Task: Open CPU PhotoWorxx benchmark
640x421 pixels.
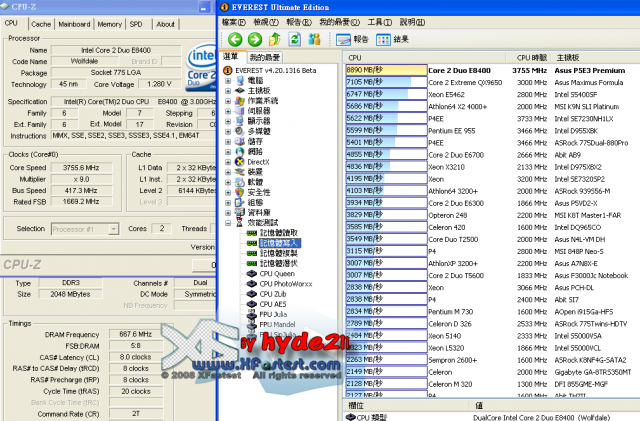Action: [286, 284]
